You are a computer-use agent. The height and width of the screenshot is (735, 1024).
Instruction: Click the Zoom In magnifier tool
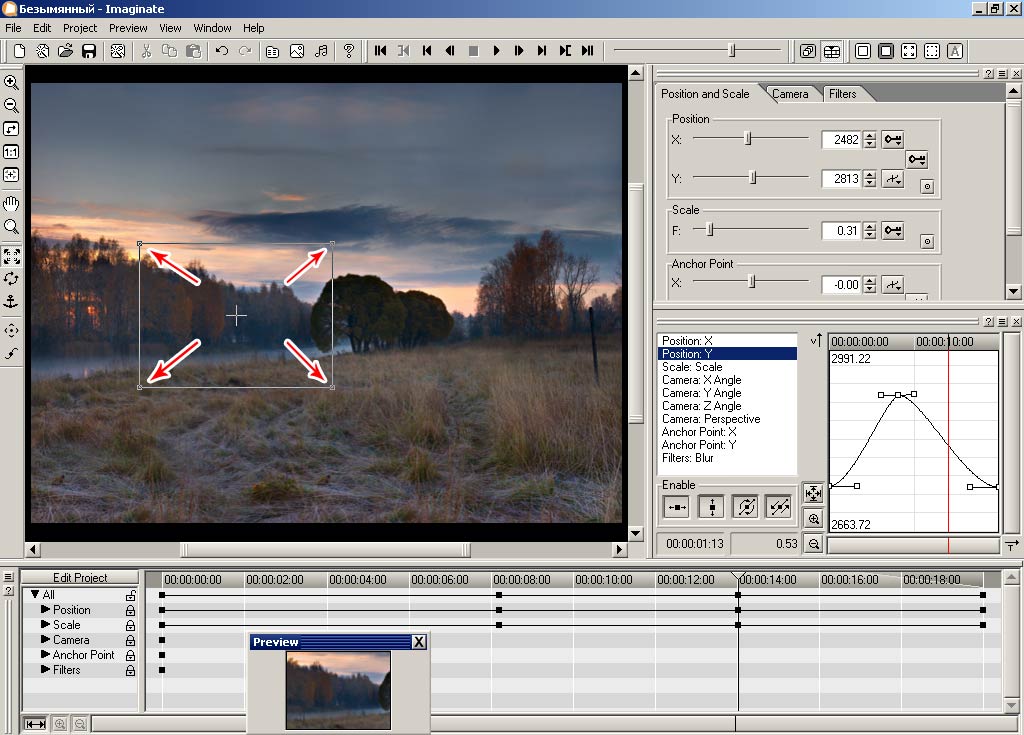(x=11, y=82)
